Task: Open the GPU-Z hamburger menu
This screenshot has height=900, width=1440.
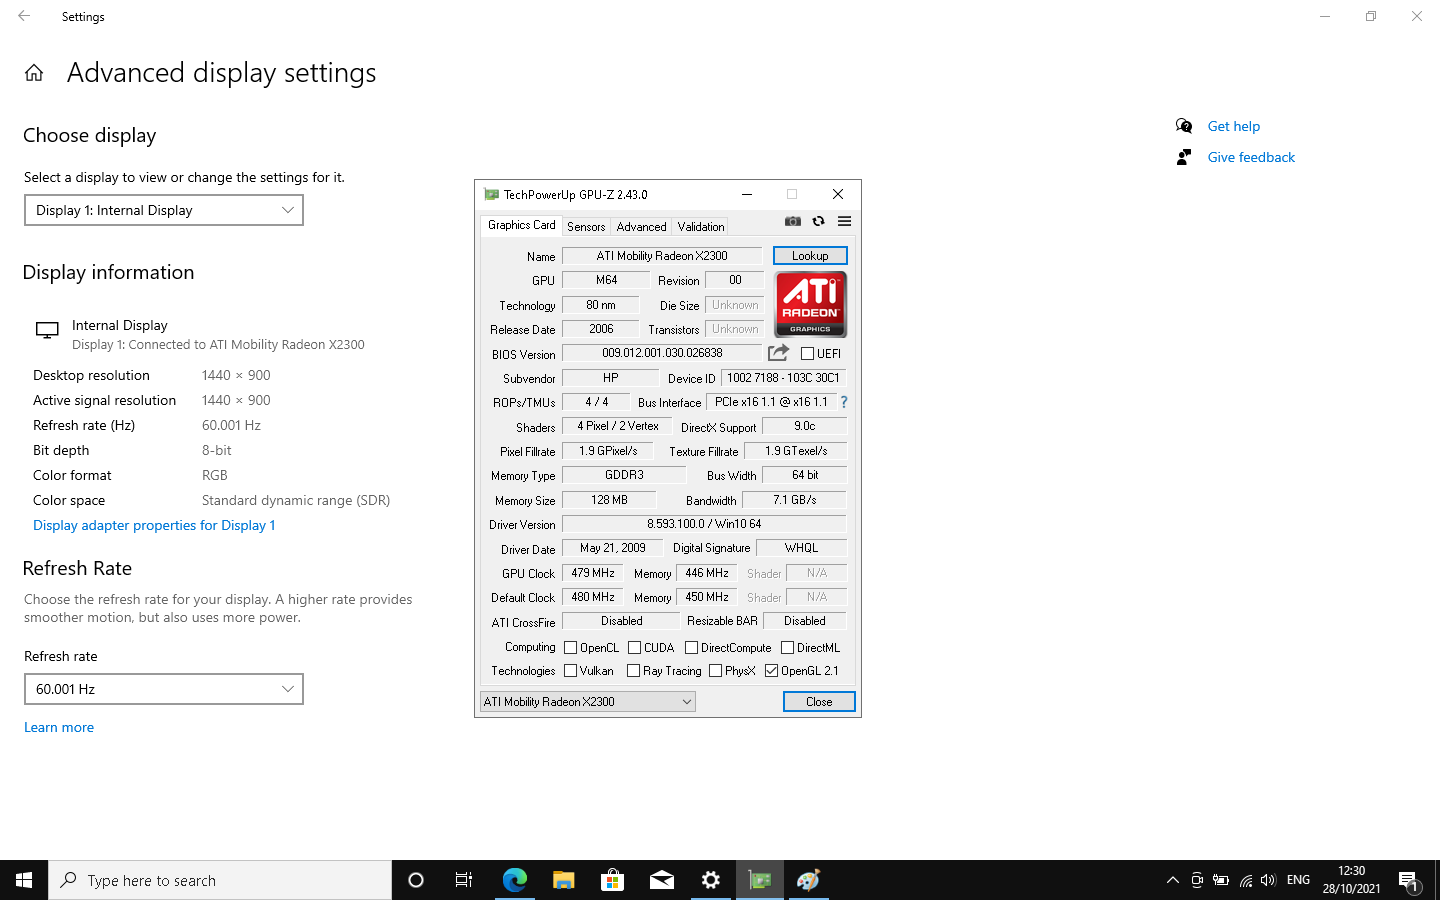Action: coord(844,221)
